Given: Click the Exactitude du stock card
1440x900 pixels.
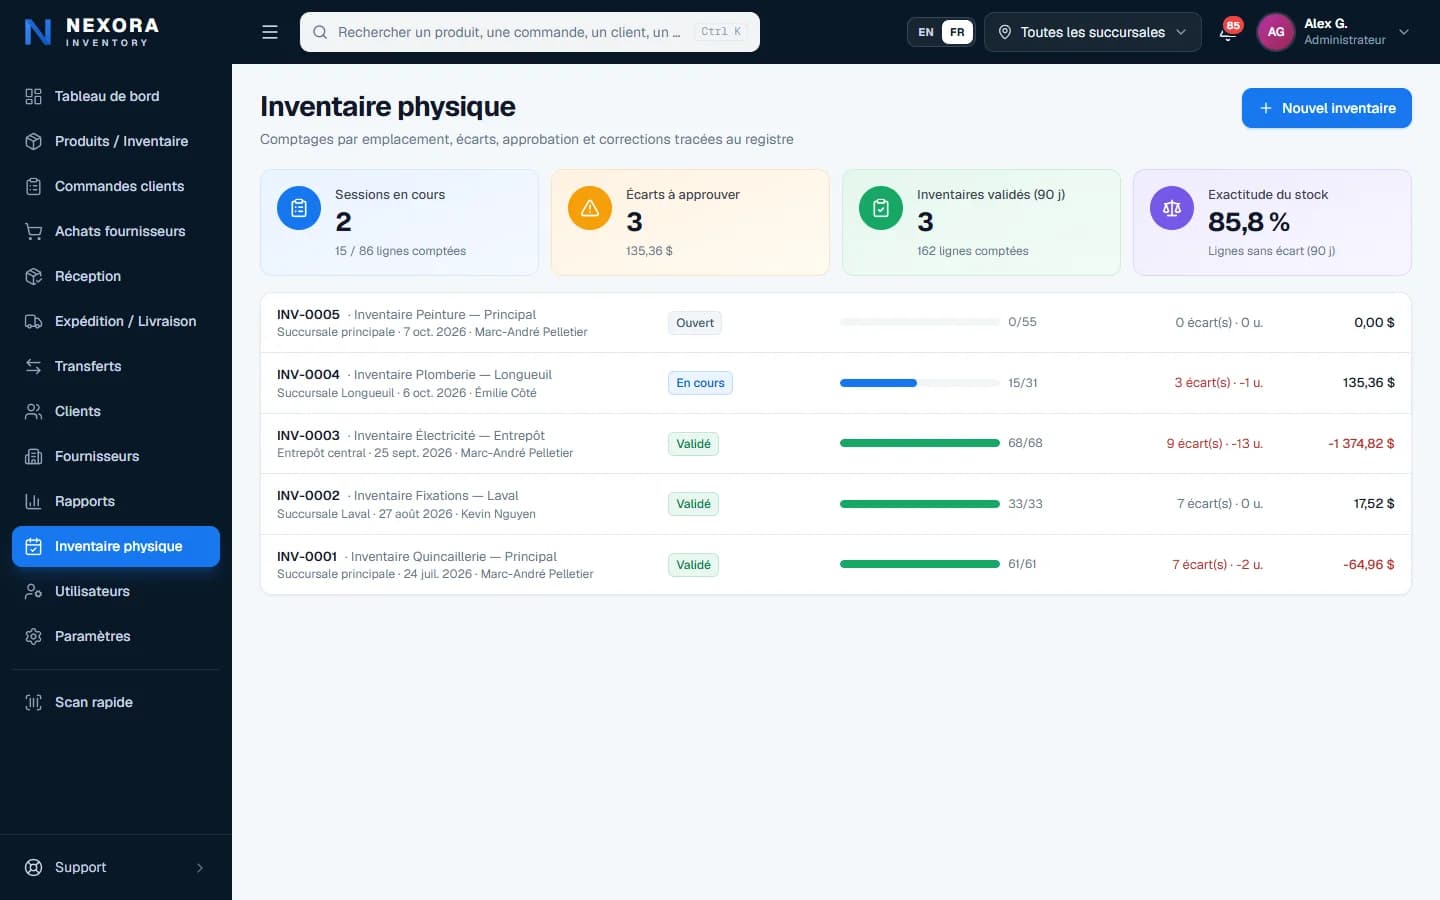Looking at the screenshot, I should pyautogui.click(x=1272, y=222).
